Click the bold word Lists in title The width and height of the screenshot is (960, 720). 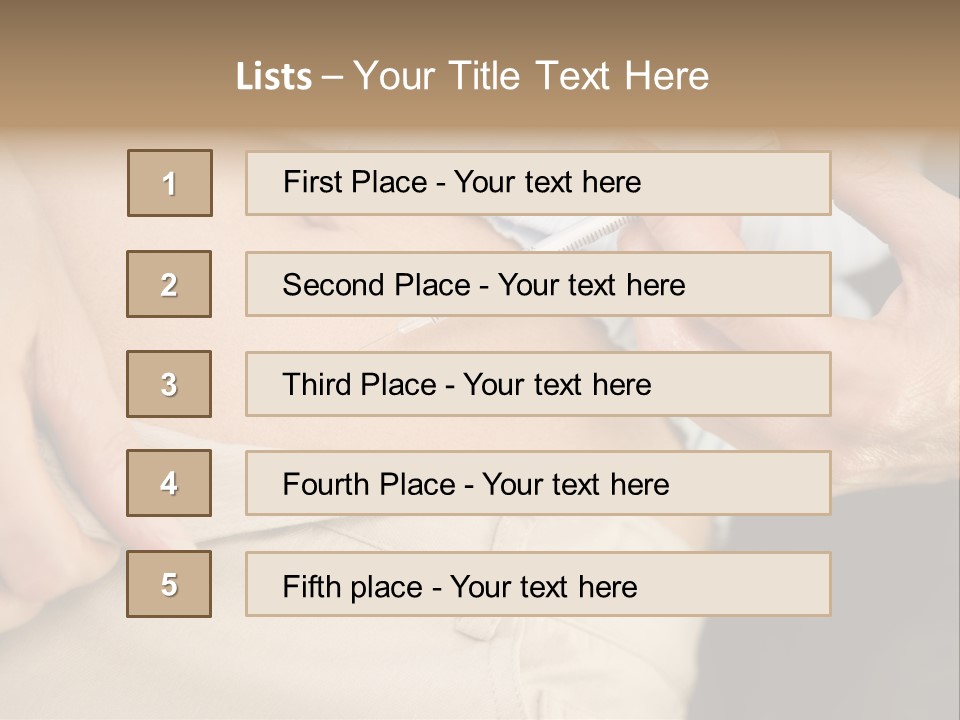click(x=274, y=77)
